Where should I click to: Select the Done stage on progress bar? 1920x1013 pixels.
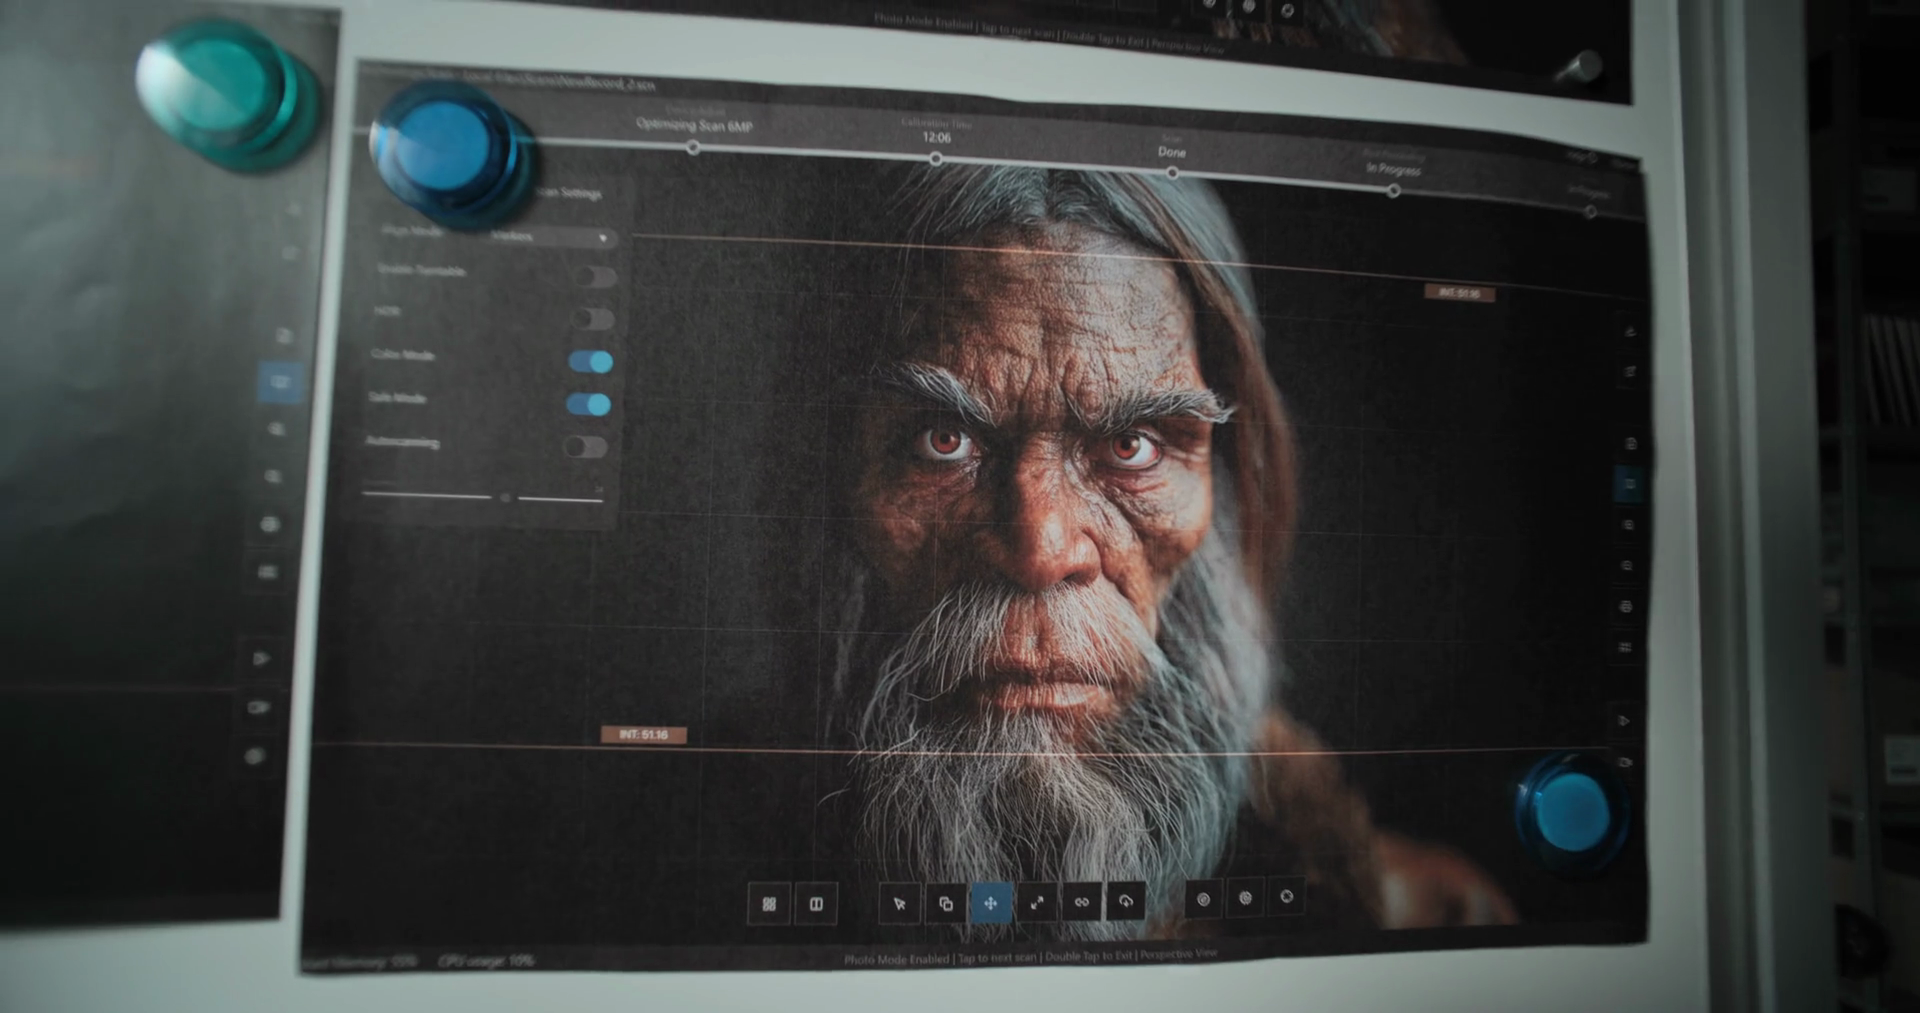1172,173
